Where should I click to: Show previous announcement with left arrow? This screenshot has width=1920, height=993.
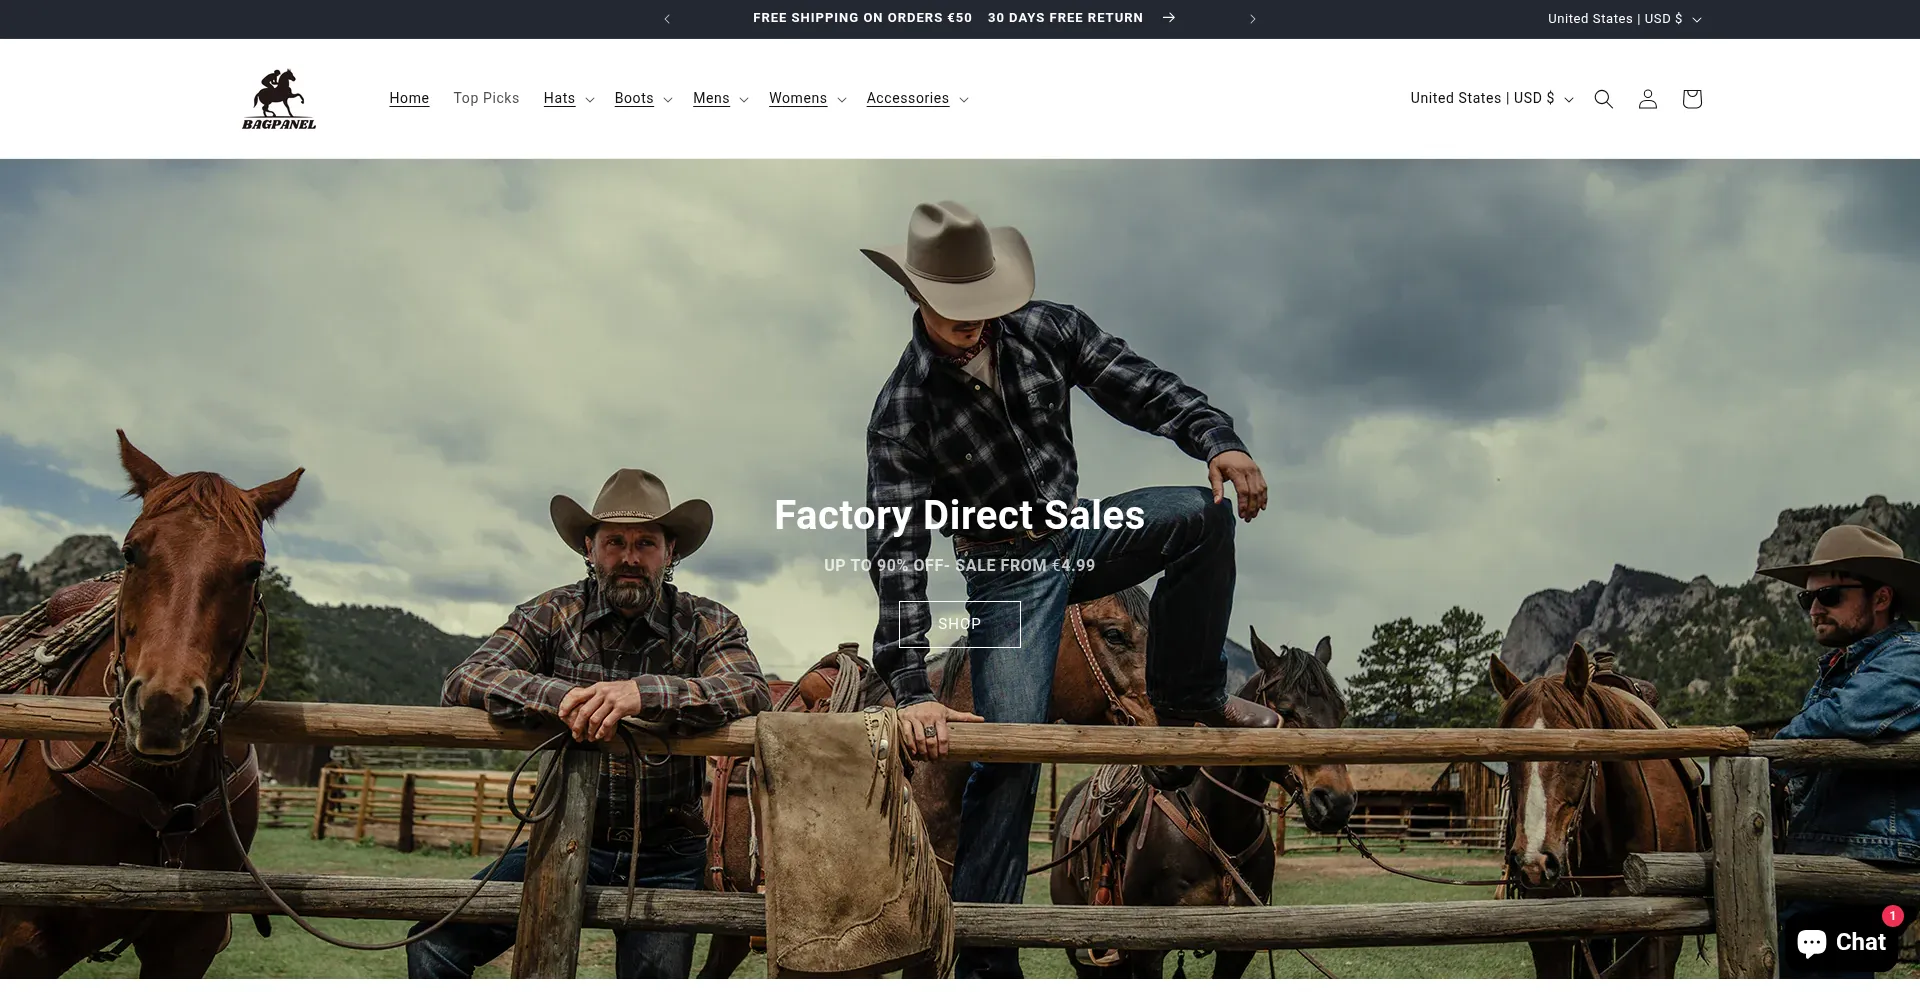click(667, 19)
